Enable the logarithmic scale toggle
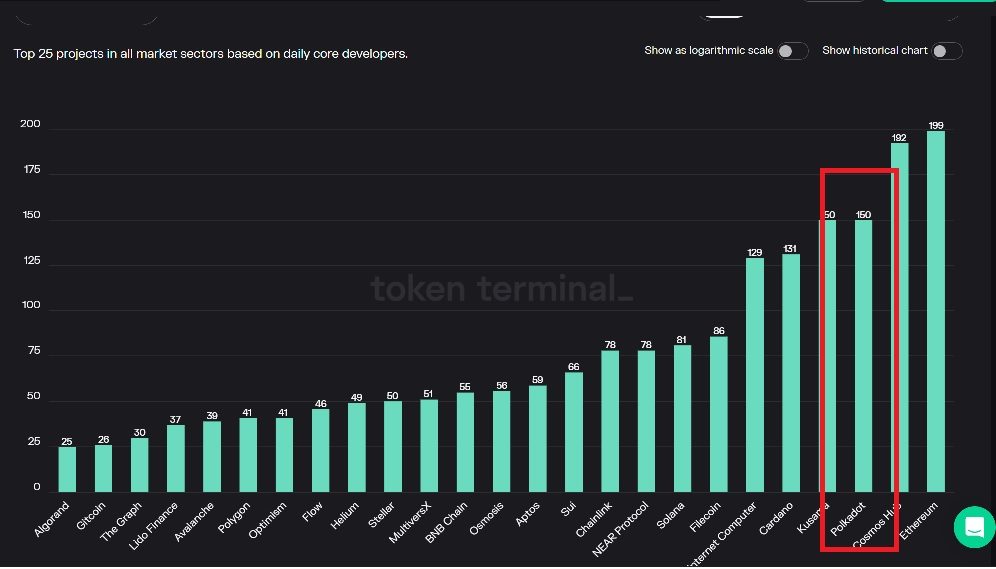Screen dimensions: 996x569 pos(792,51)
